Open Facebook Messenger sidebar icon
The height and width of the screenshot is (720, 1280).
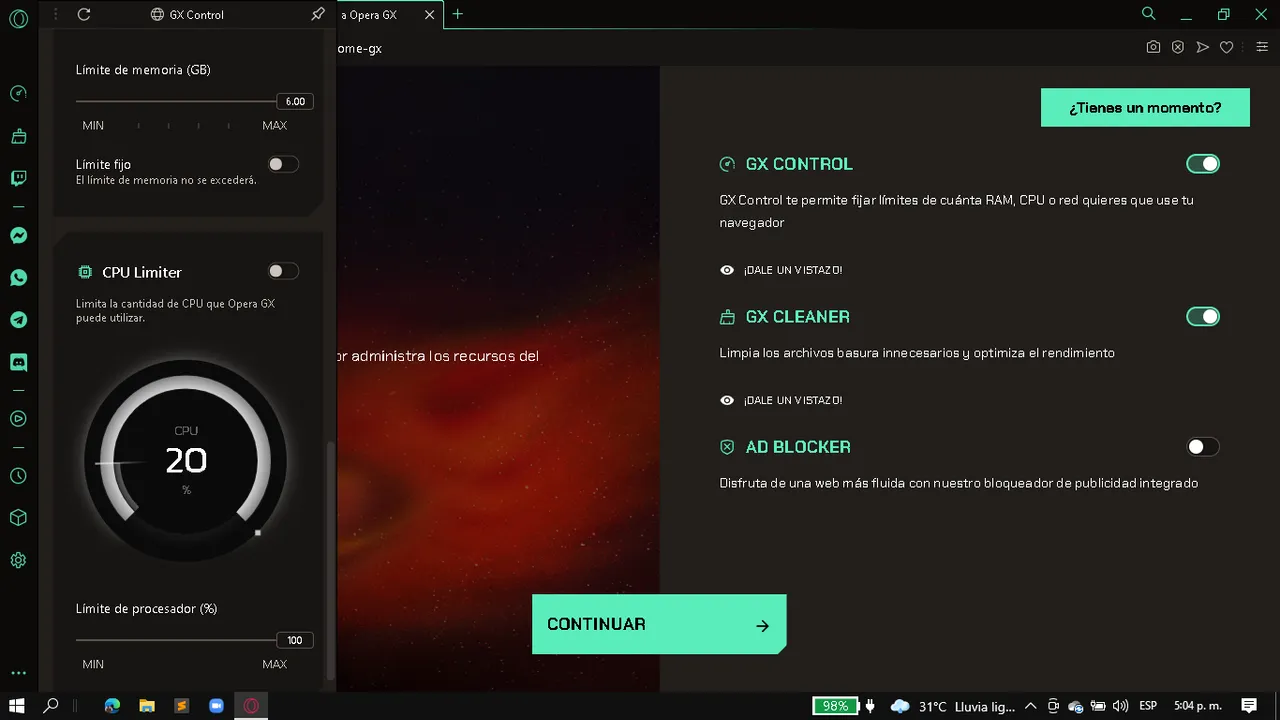[18, 236]
